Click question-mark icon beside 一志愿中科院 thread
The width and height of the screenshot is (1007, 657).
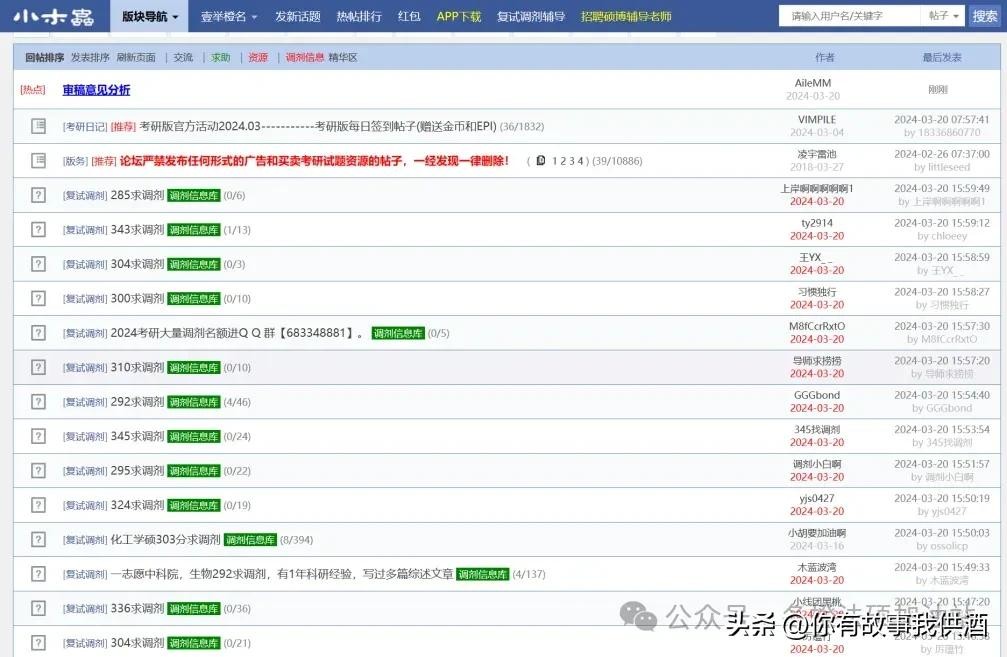[x=39, y=574]
